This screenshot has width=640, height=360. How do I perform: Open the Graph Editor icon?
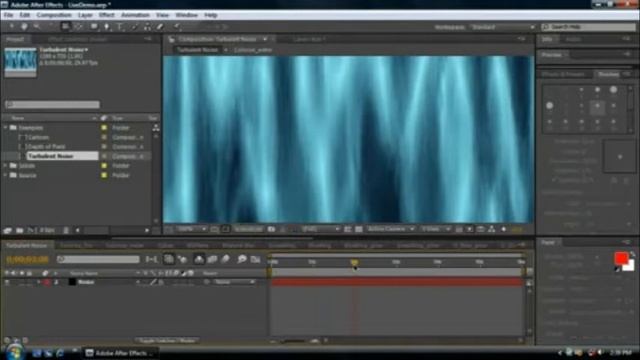pos(256,259)
